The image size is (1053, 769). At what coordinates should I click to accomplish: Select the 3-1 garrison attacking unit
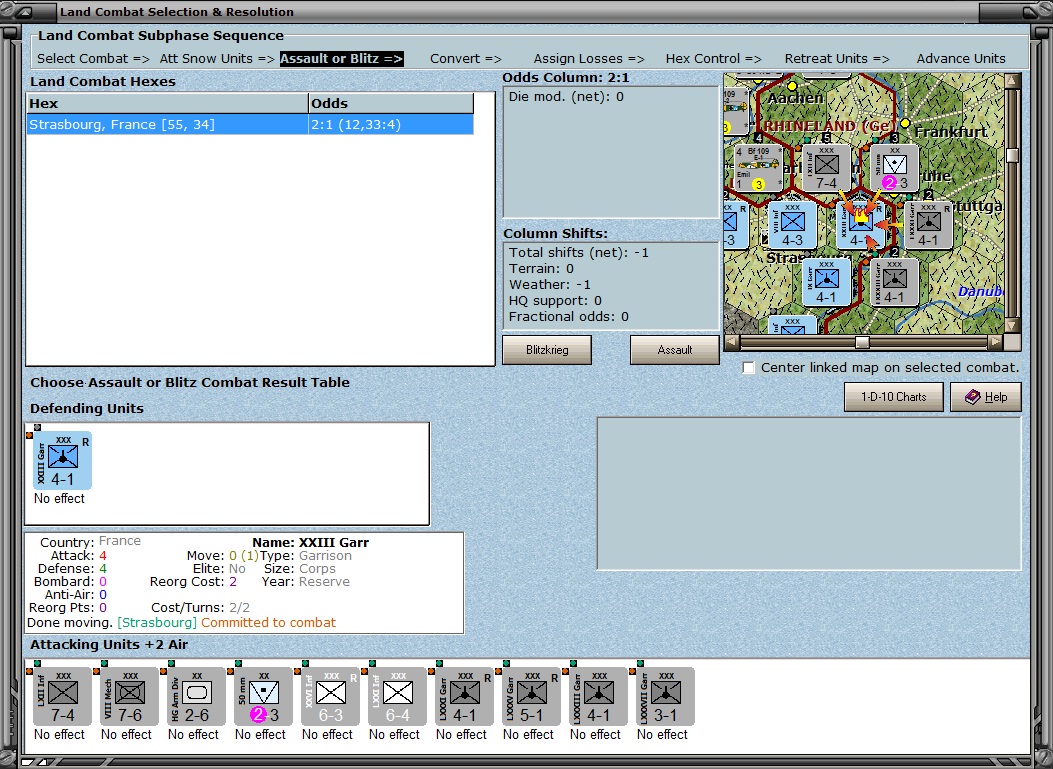tap(666, 696)
